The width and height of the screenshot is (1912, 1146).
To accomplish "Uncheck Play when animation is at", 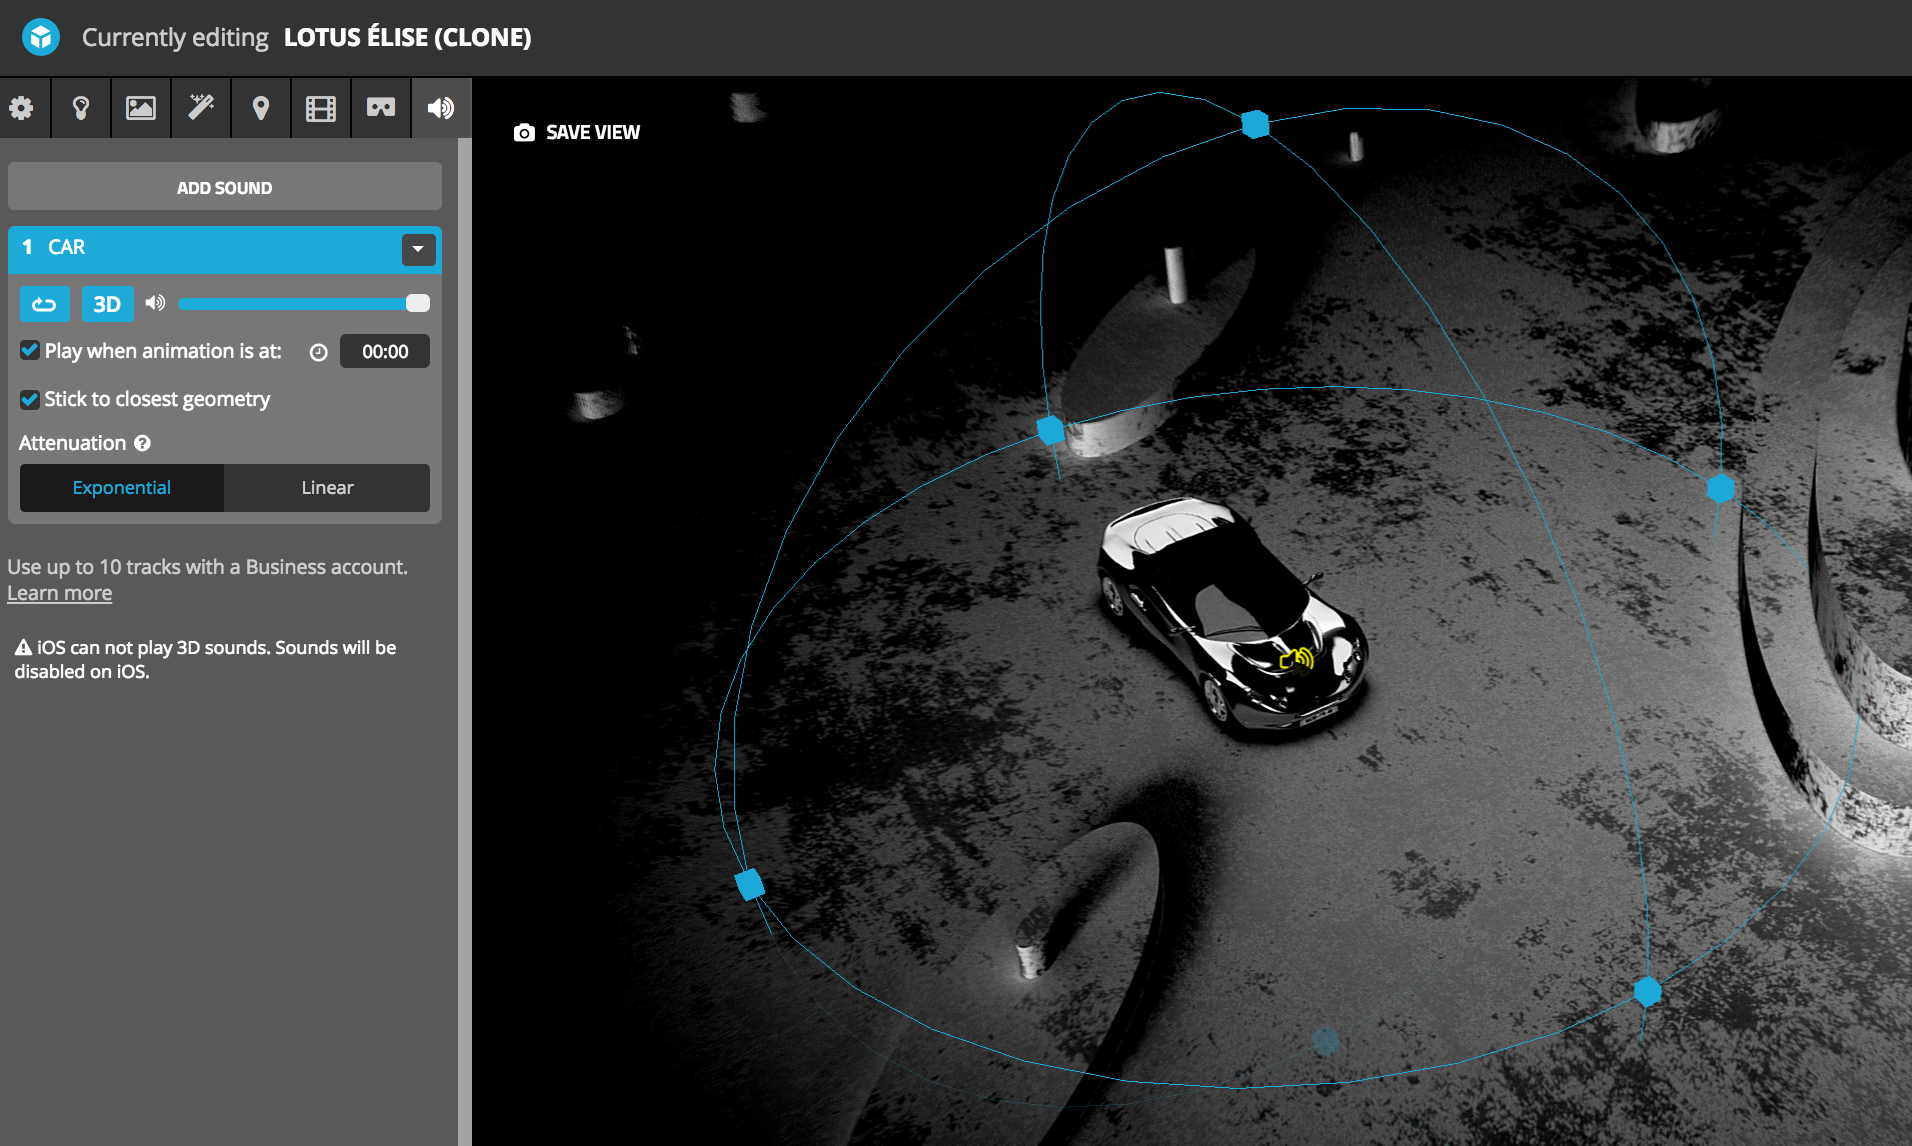I will pos(30,350).
